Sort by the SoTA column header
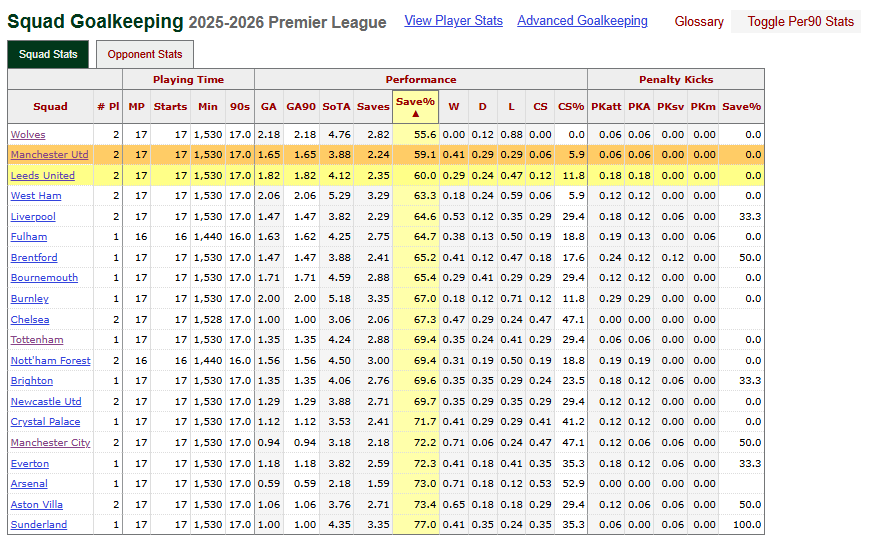The image size is (879, 545). pyautogui.click(x=336, y=106)
